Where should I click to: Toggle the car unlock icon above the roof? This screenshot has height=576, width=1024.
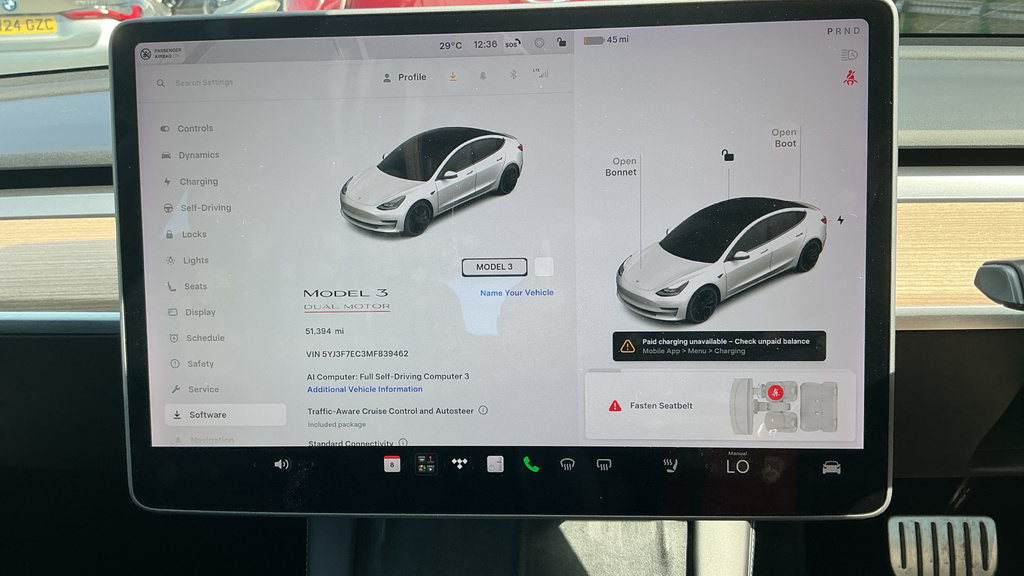click(728, 155)
